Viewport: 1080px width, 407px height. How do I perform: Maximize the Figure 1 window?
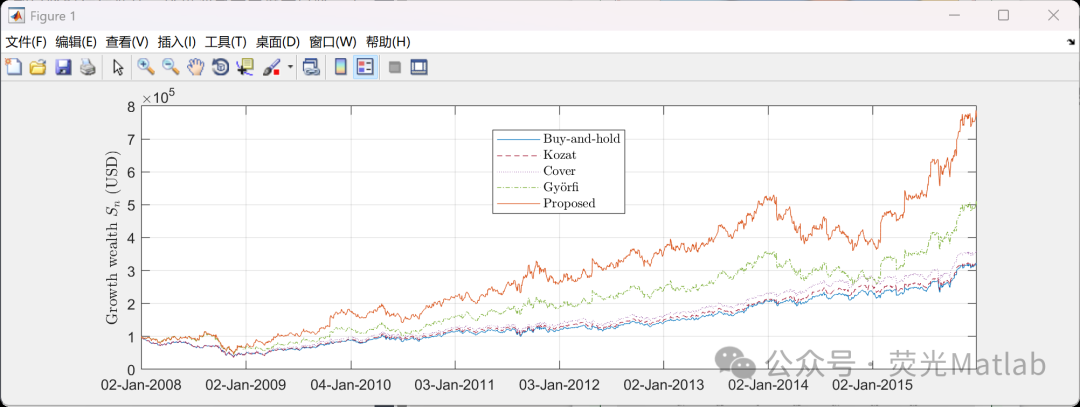click(x=1004, y=15)
